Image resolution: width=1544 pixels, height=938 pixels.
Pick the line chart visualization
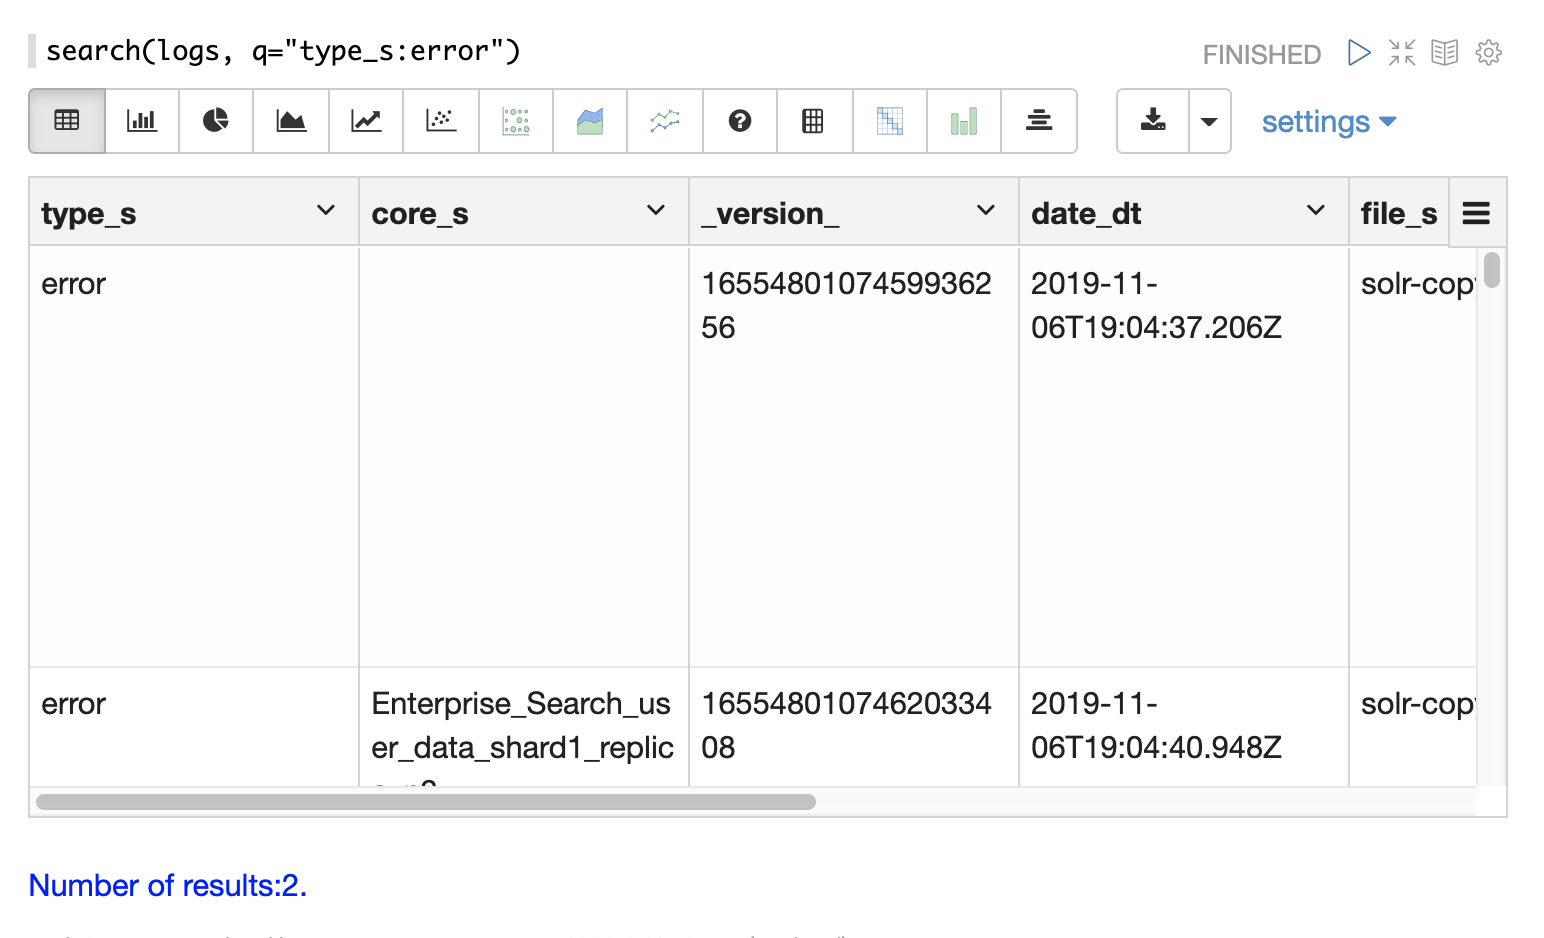[x=366, y=121]
